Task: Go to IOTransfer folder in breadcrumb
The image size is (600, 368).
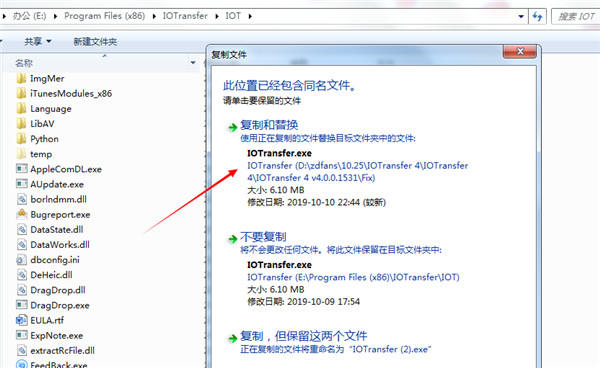Action: click(185, 16)
